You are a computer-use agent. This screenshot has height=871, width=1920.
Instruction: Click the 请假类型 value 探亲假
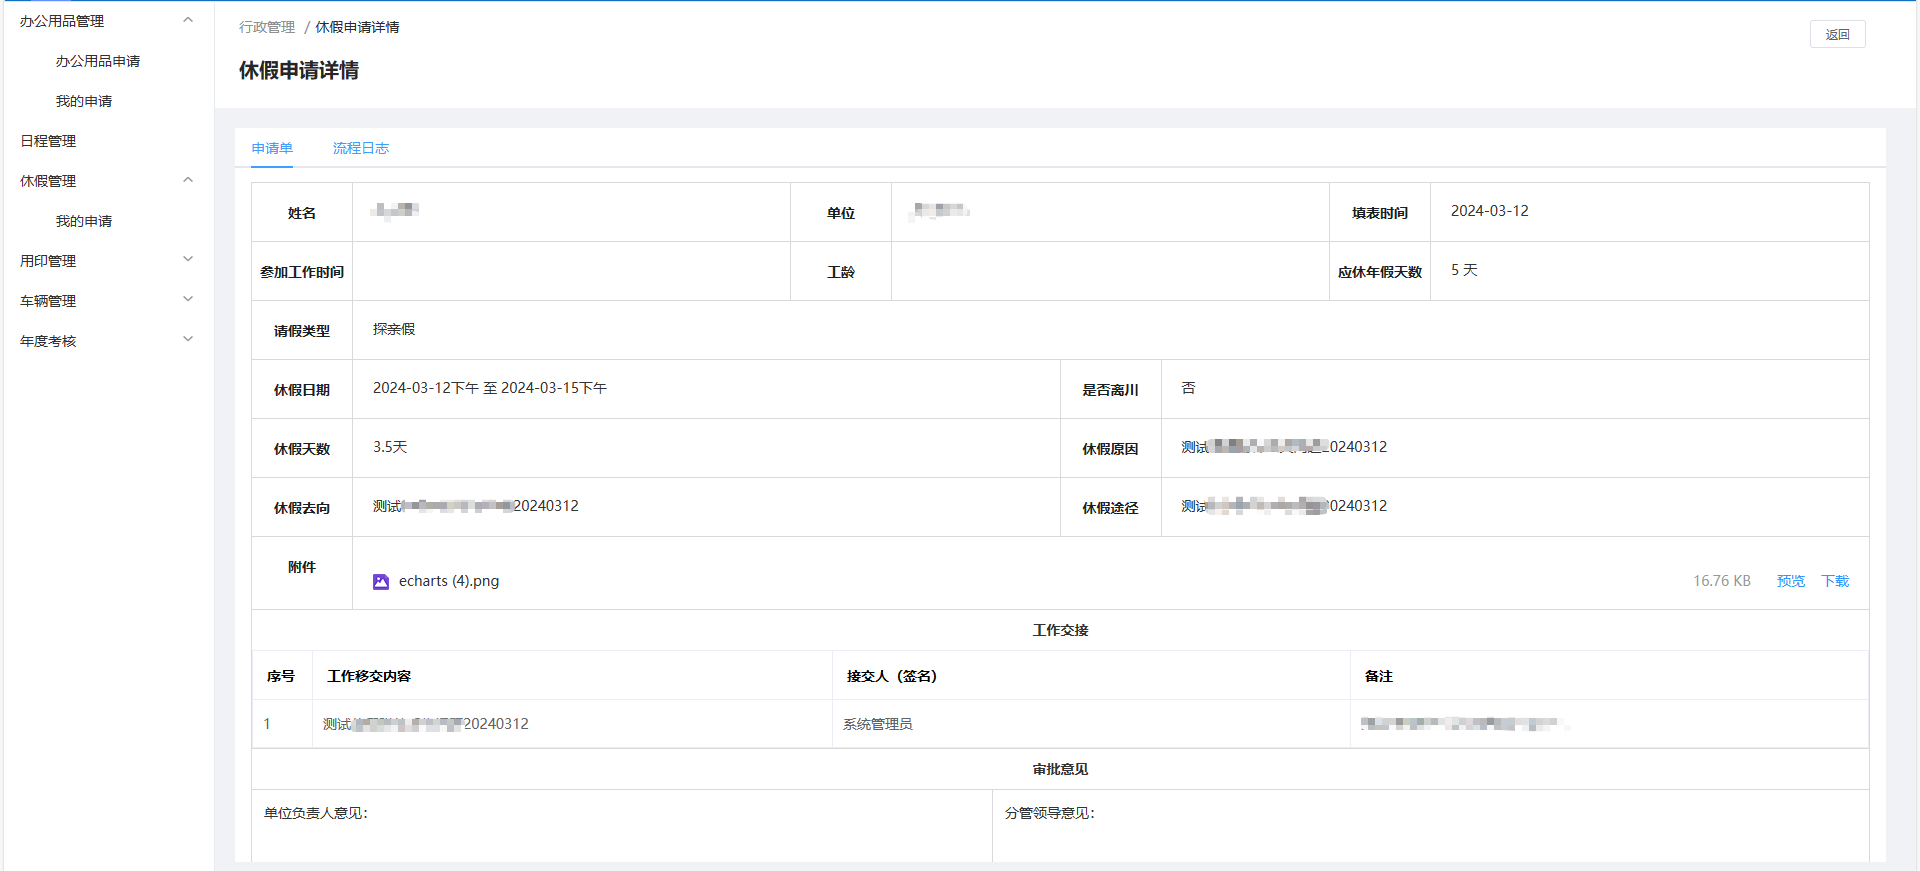coord(394,329)
